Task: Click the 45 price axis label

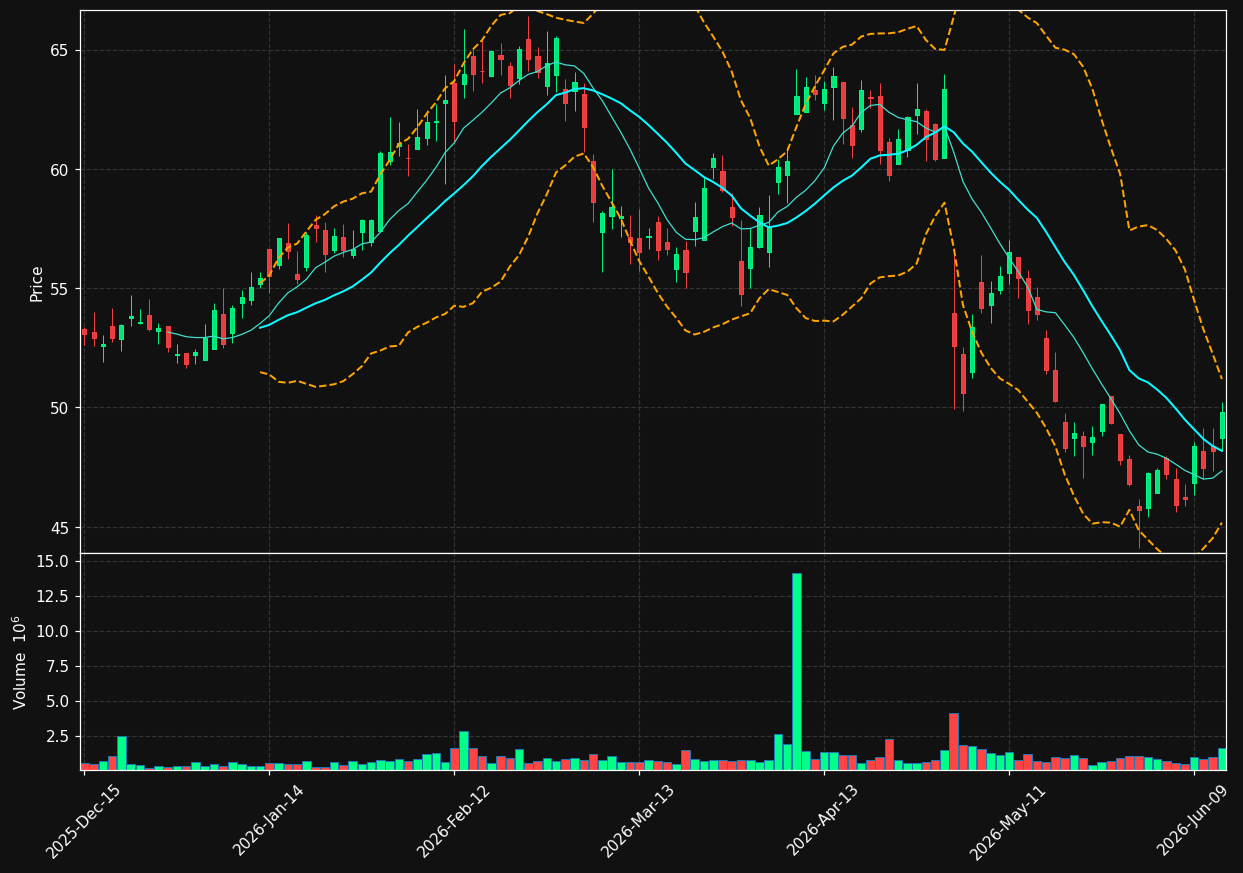Action: (x=60, y=527)
